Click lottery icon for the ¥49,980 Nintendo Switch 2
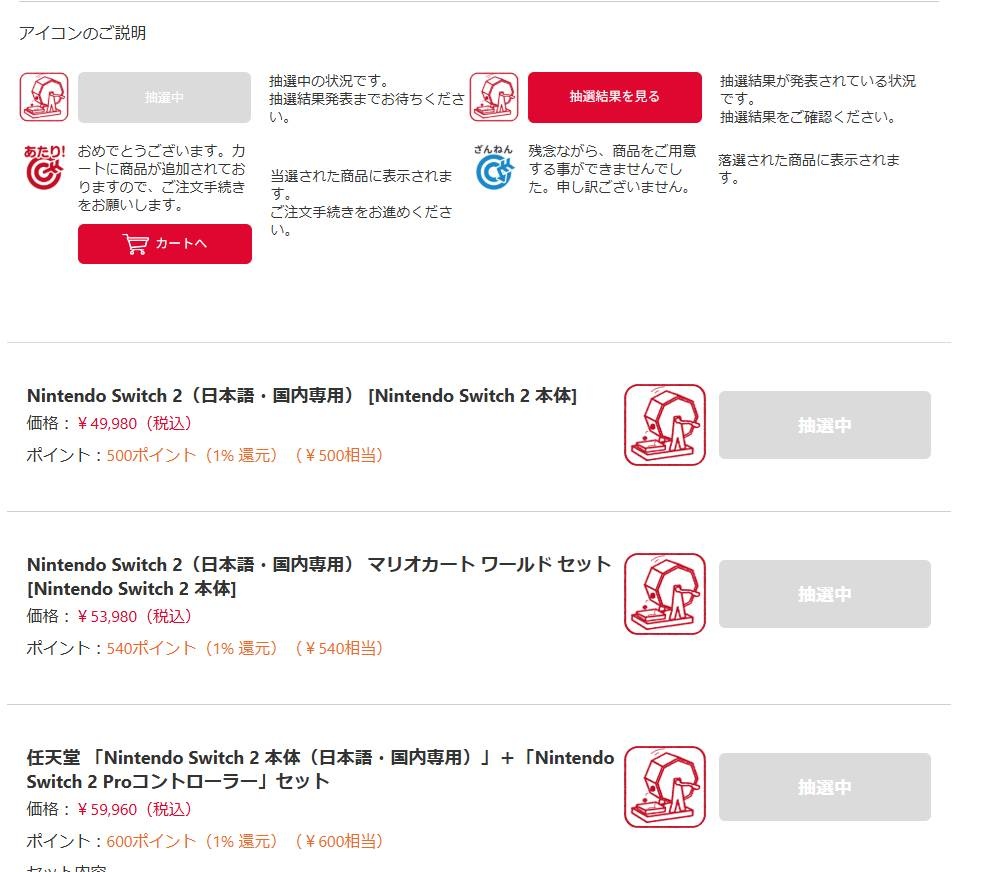The image size is (1007, 872). click(665, 424)
